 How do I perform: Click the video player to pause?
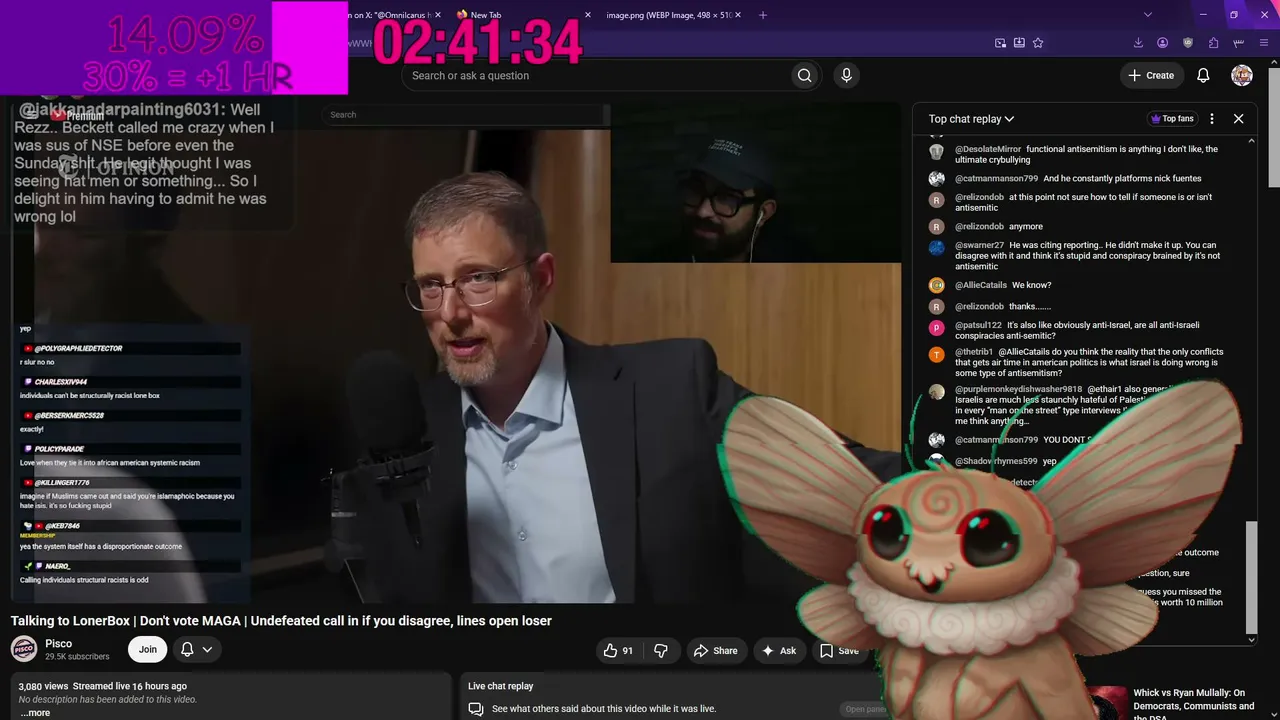[x=455, y=352]
